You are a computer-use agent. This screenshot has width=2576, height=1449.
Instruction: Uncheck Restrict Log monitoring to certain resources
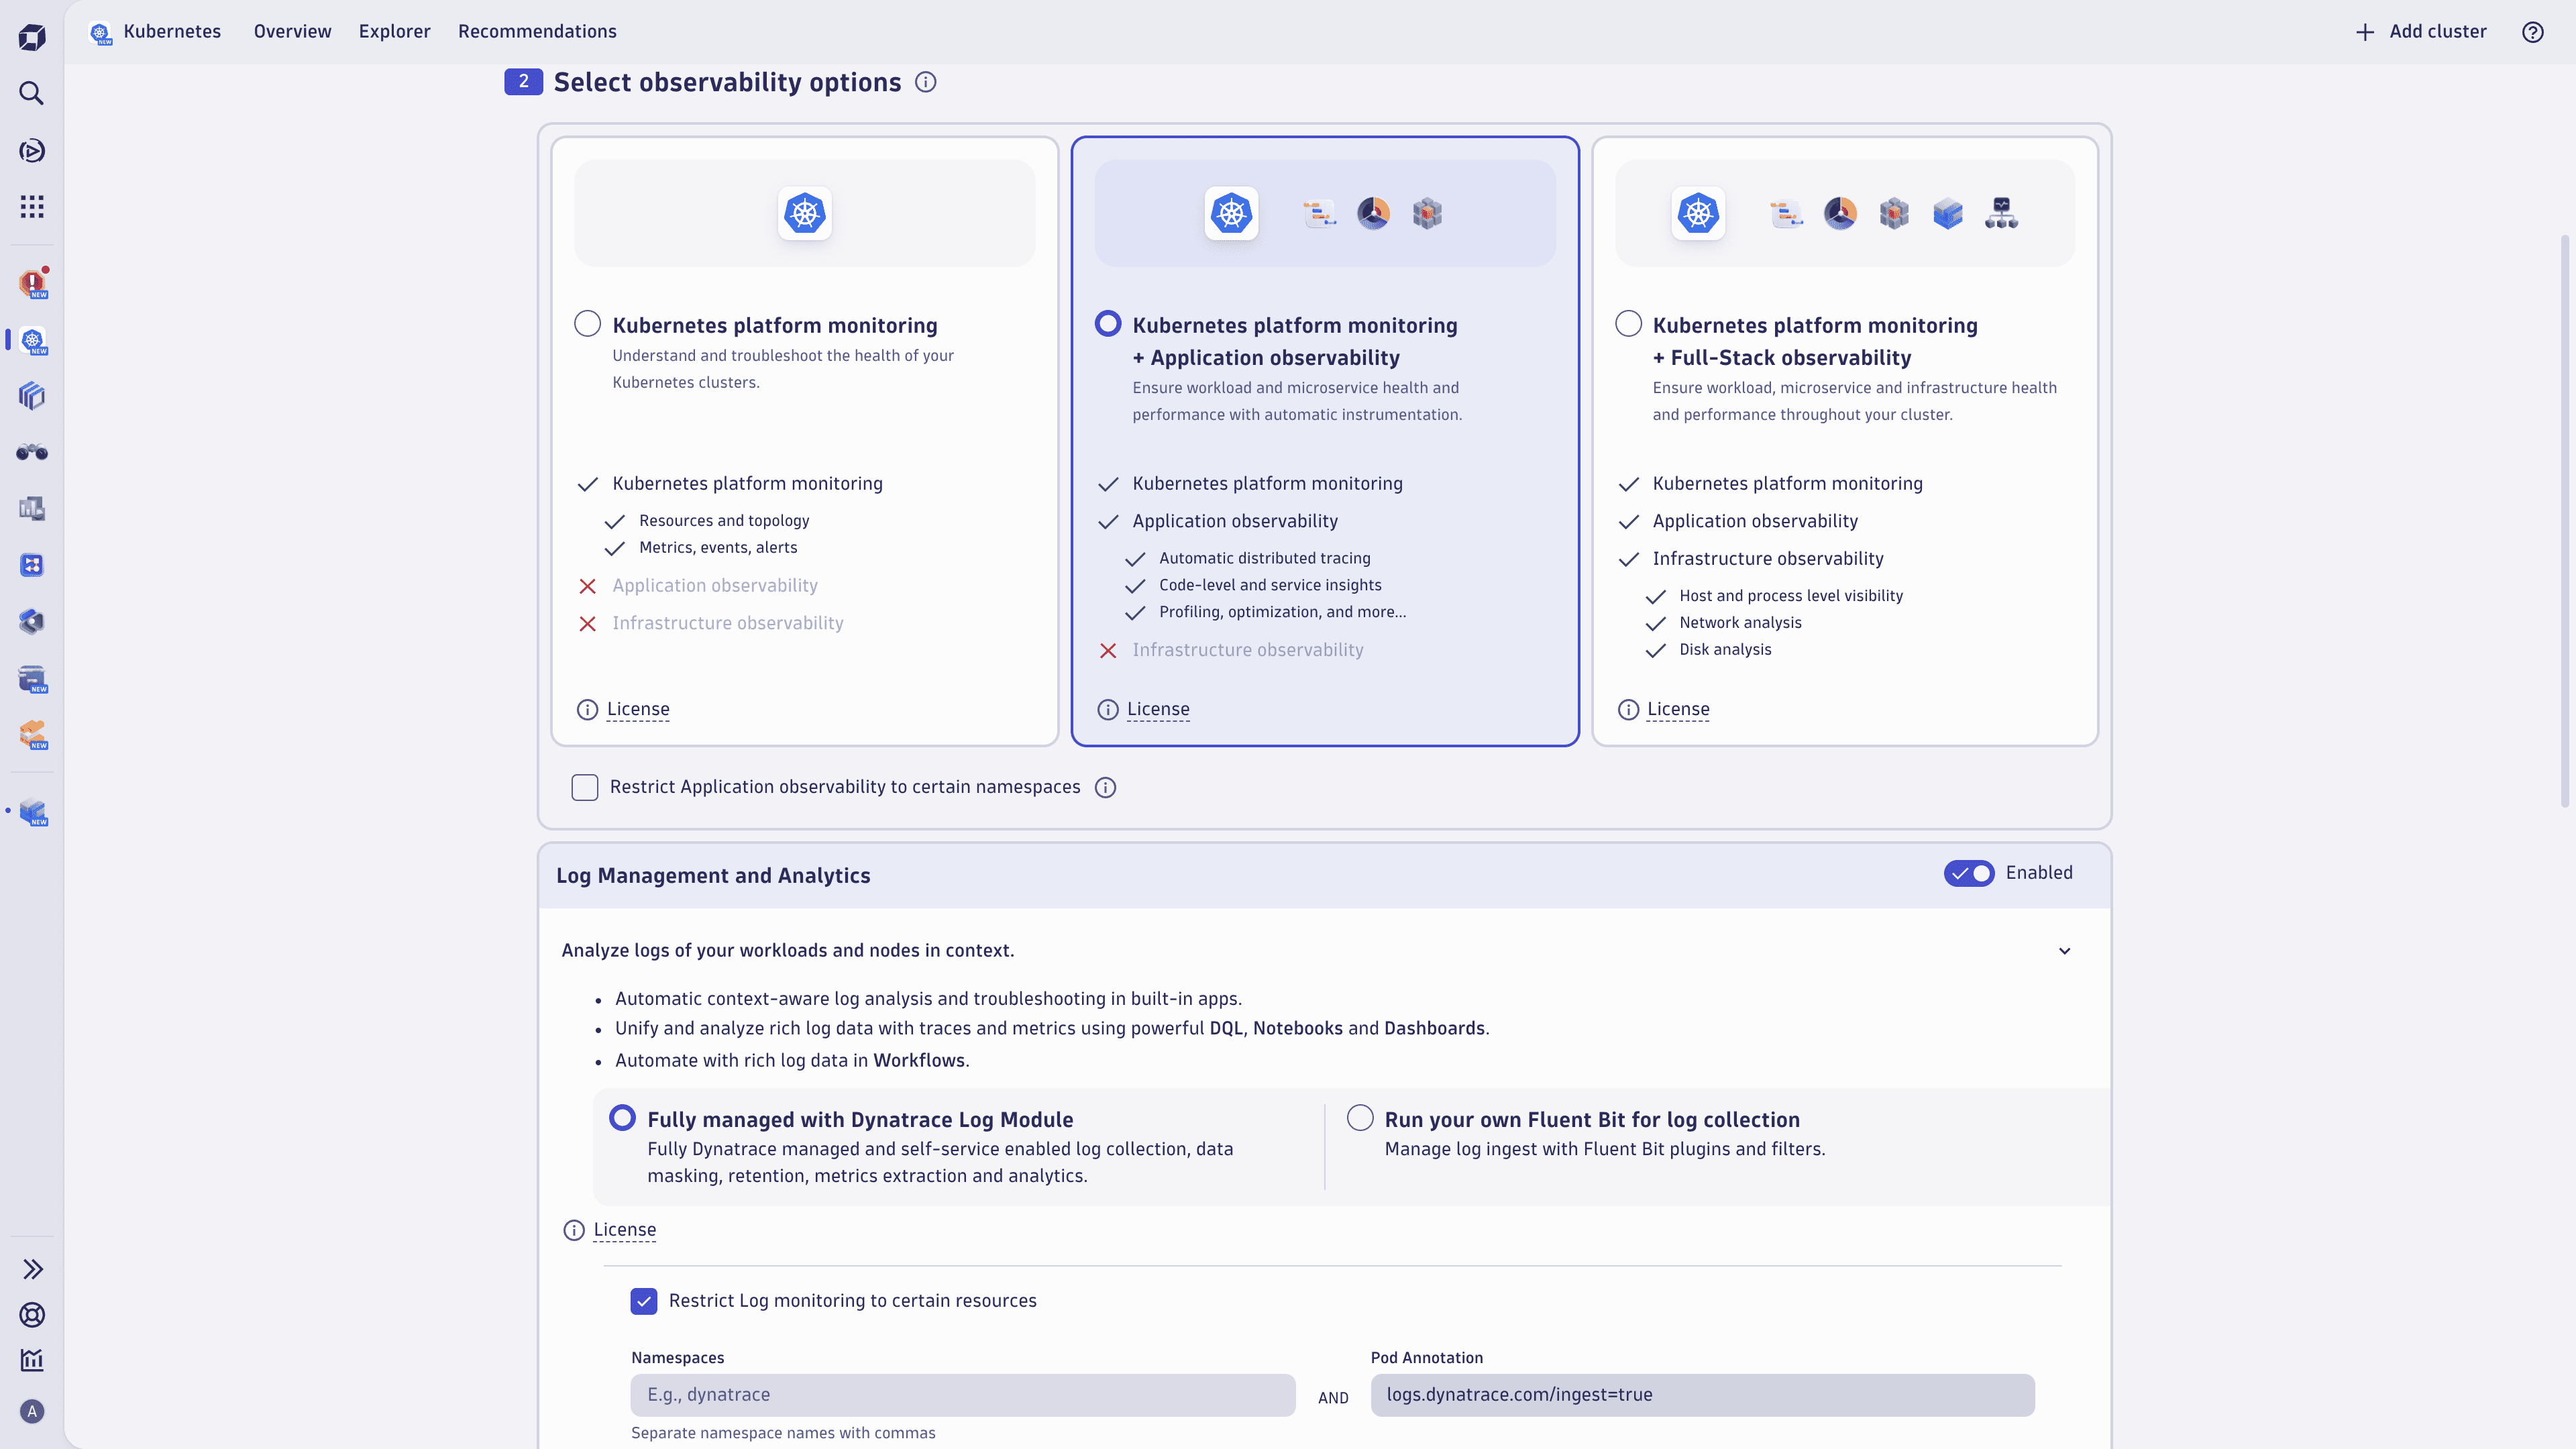644,1301
